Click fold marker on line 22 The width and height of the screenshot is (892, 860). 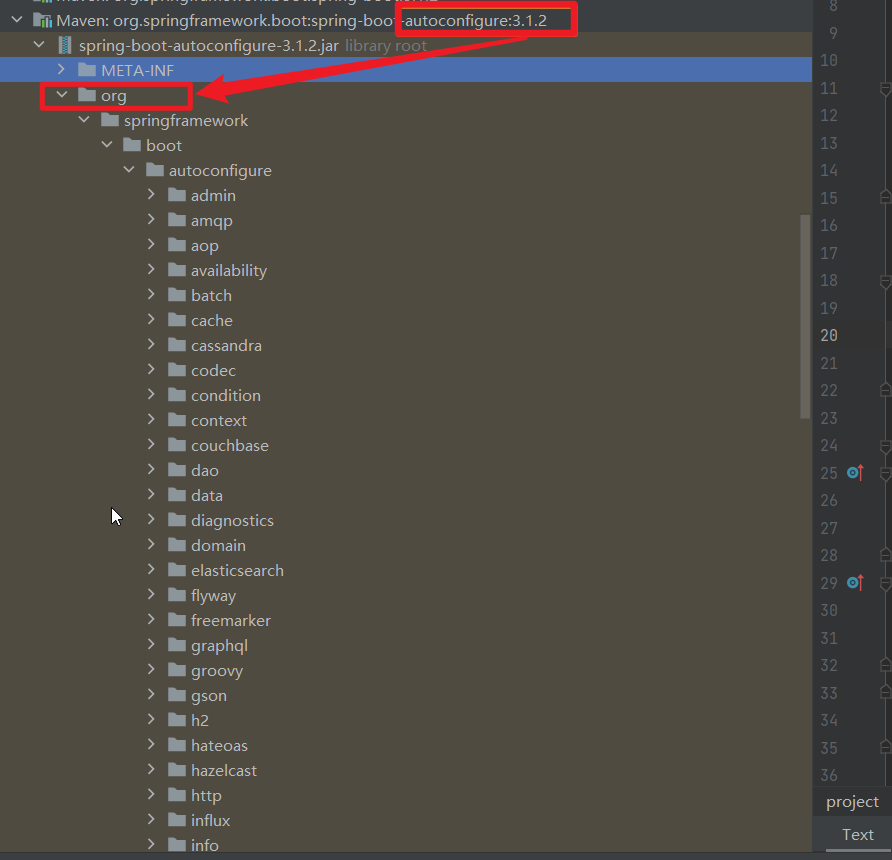[x=885, y=390]
